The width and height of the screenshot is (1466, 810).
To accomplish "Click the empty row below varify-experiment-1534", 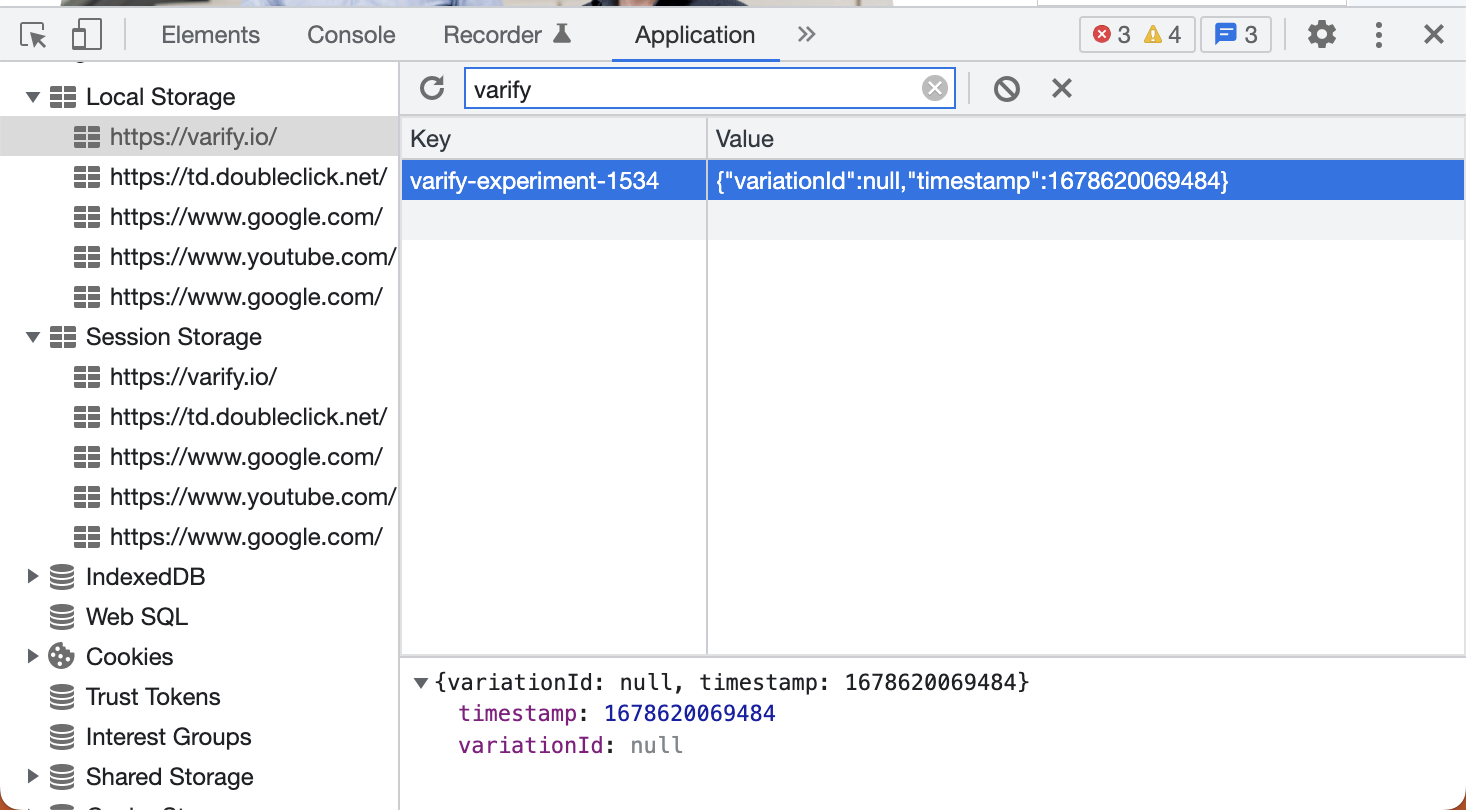I will tap(933, 220).
